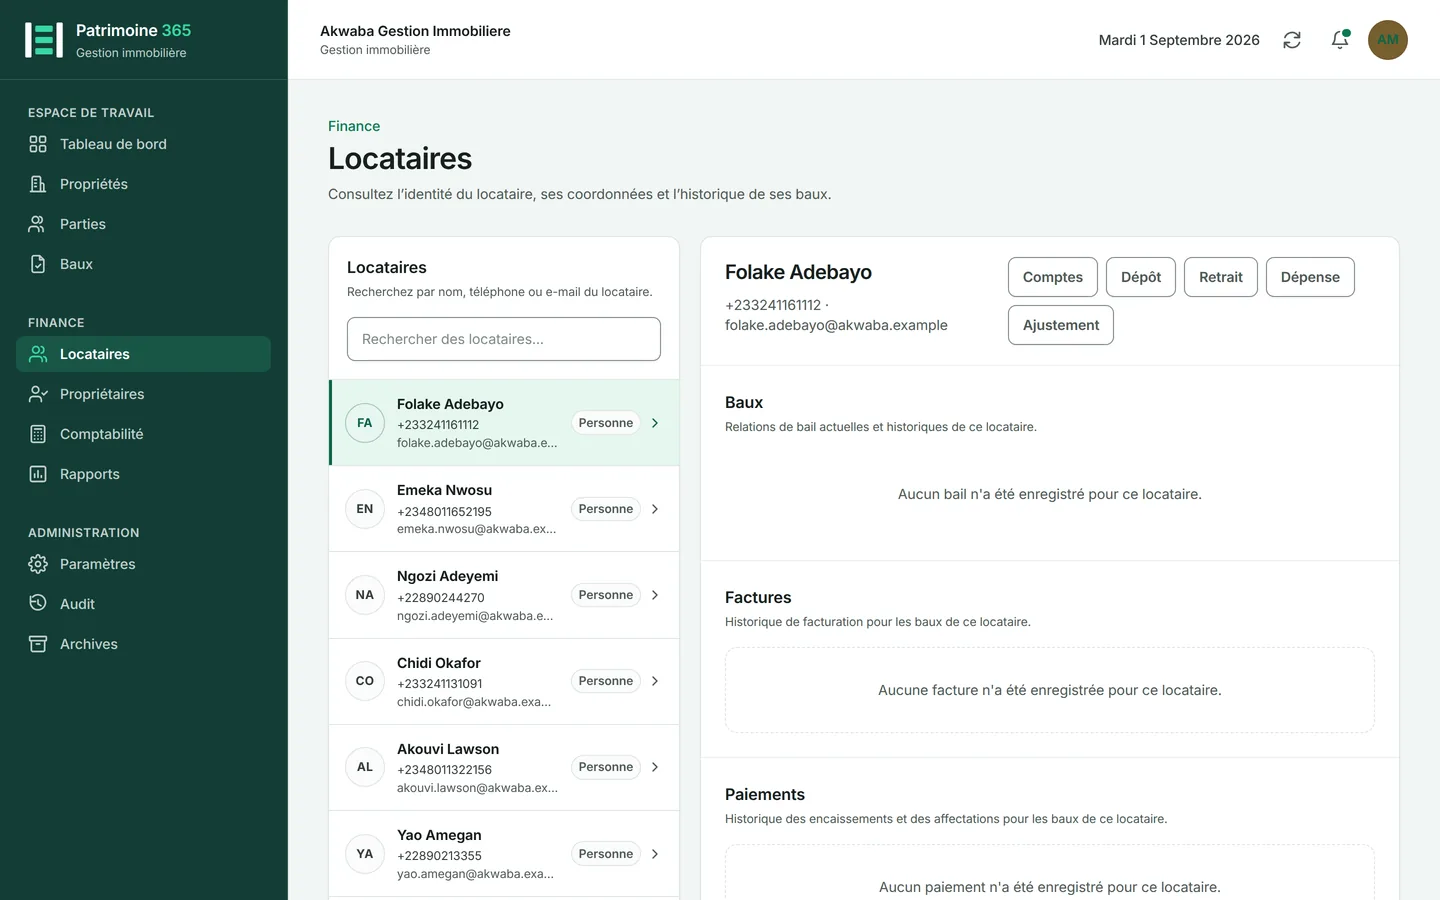
Task: Expand Chidi Okafor row chevron
Action: pos(655,681)
